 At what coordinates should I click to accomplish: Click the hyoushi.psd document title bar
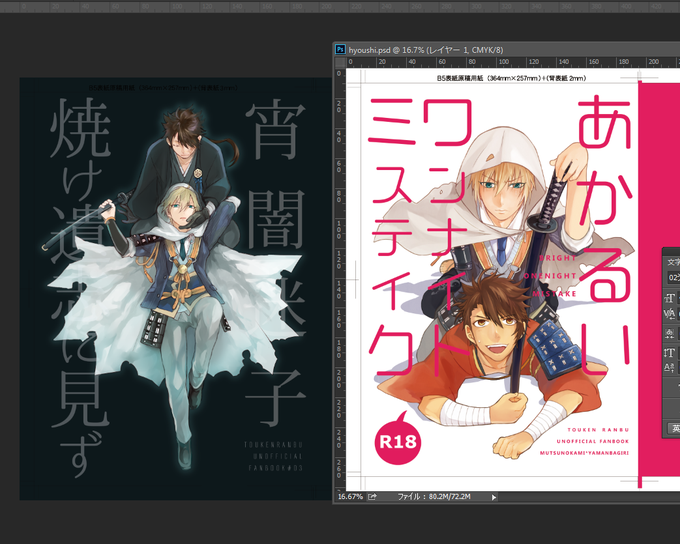click(x=506, y=49)
